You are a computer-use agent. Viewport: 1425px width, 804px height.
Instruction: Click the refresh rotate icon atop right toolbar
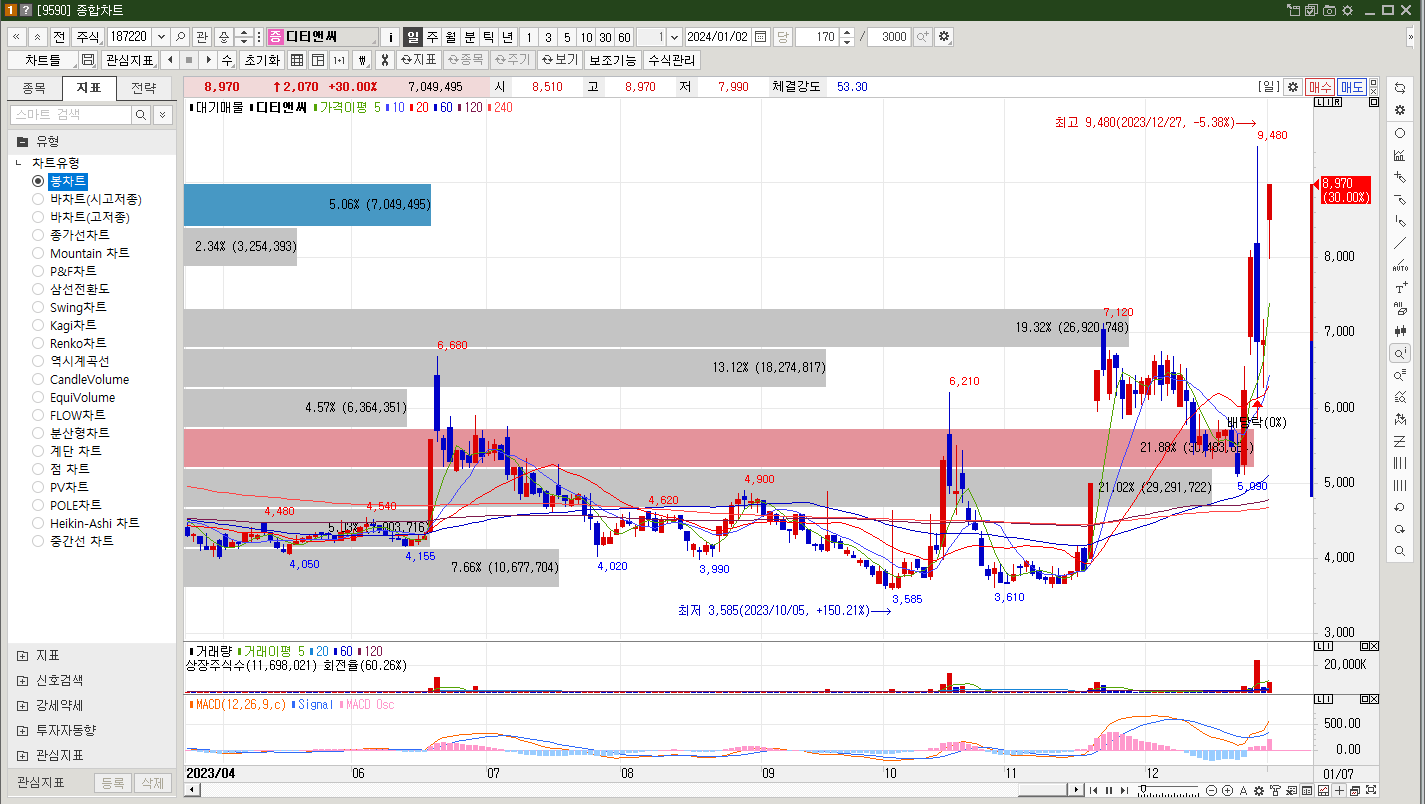1400,88
